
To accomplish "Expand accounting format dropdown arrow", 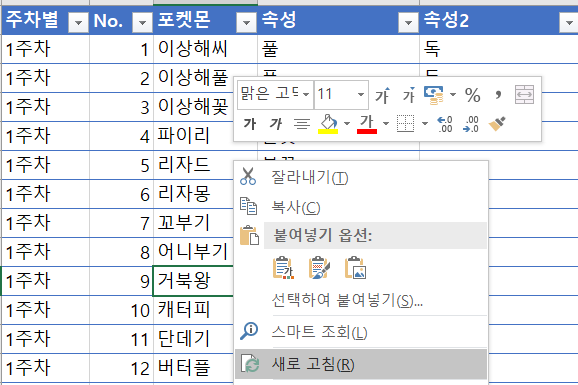I will [453, 95].
